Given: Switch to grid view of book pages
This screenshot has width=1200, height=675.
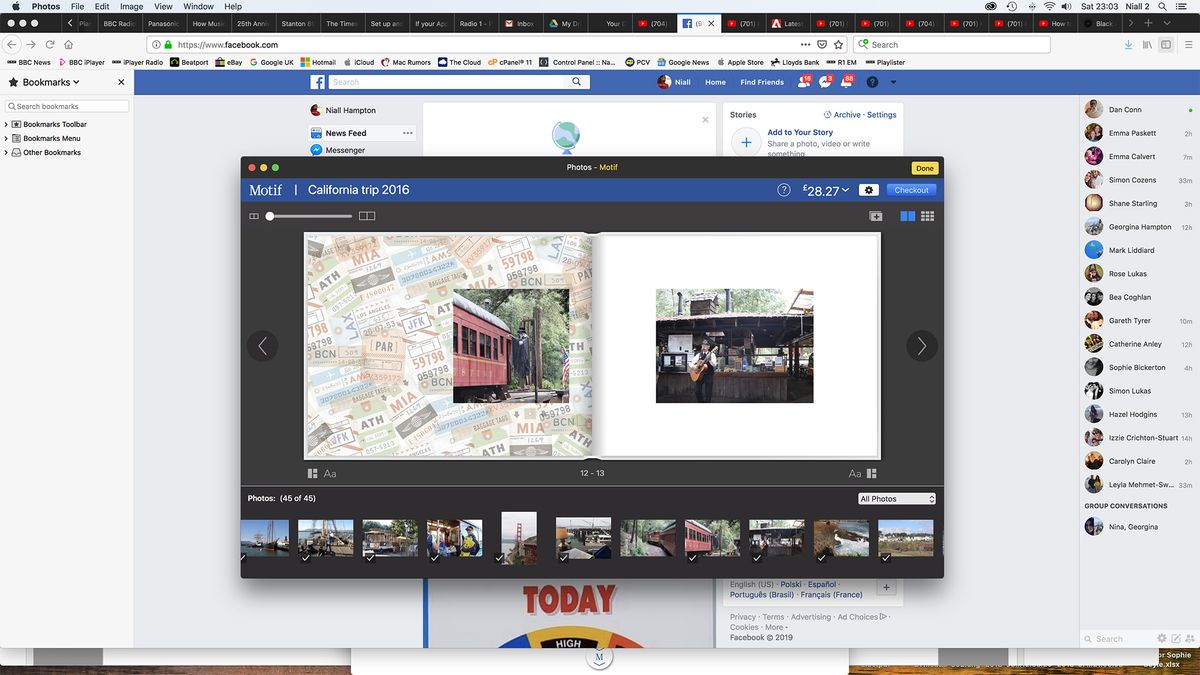Looking at the screenshot, I should point(927,215).
